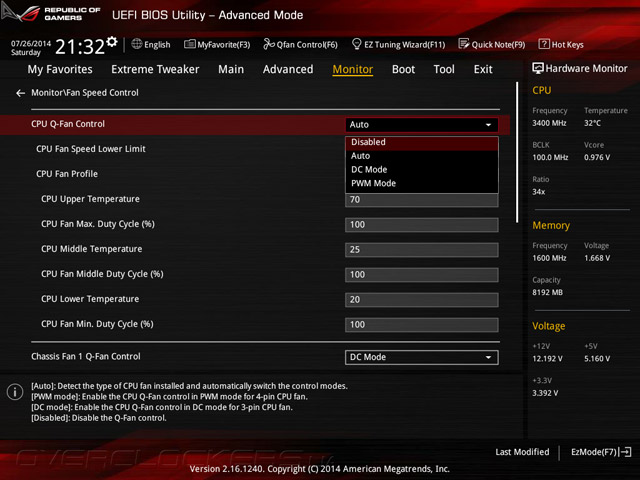Click BCLK value 100.0 MHz
This screenshot has height=480, width=640.
[550, 158]
